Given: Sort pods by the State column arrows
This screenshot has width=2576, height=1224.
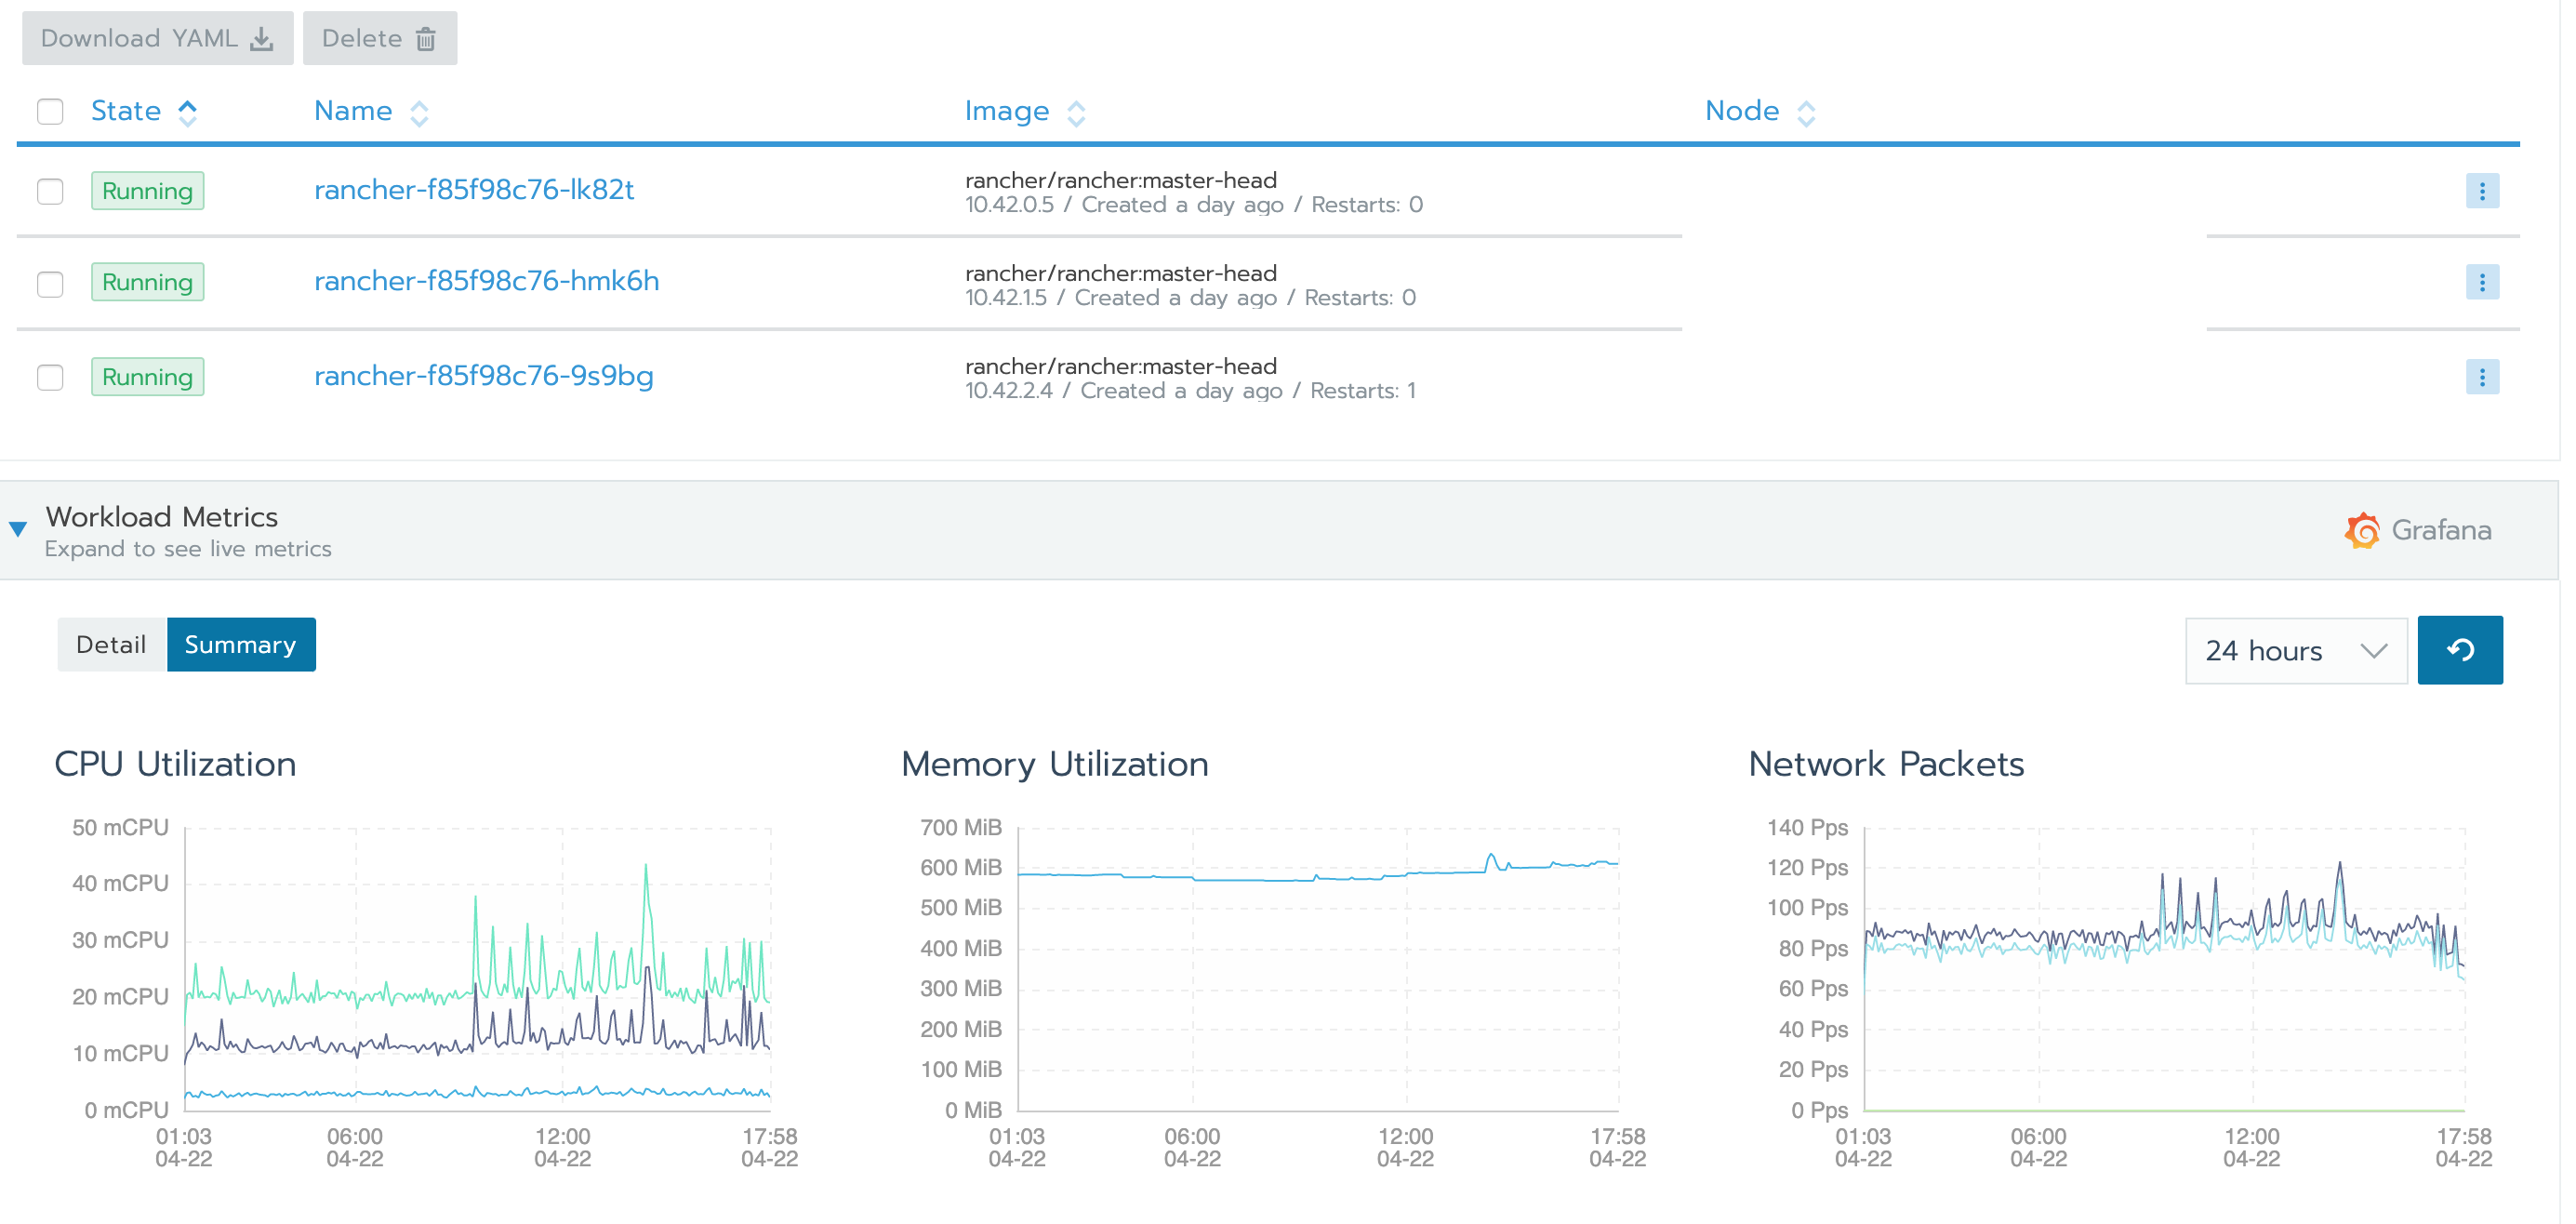Looking at the screenshot, I should click(x=188, y=112).
